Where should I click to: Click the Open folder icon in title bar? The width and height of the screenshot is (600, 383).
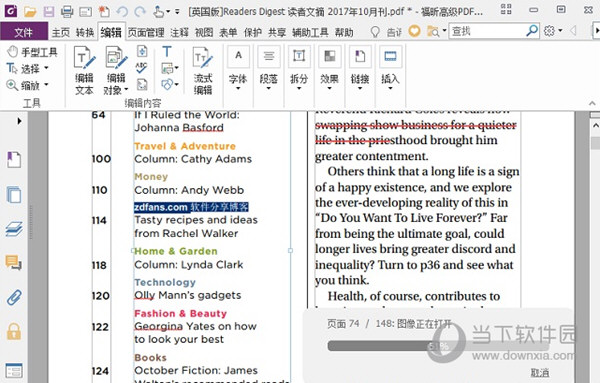tap(30, 11)
